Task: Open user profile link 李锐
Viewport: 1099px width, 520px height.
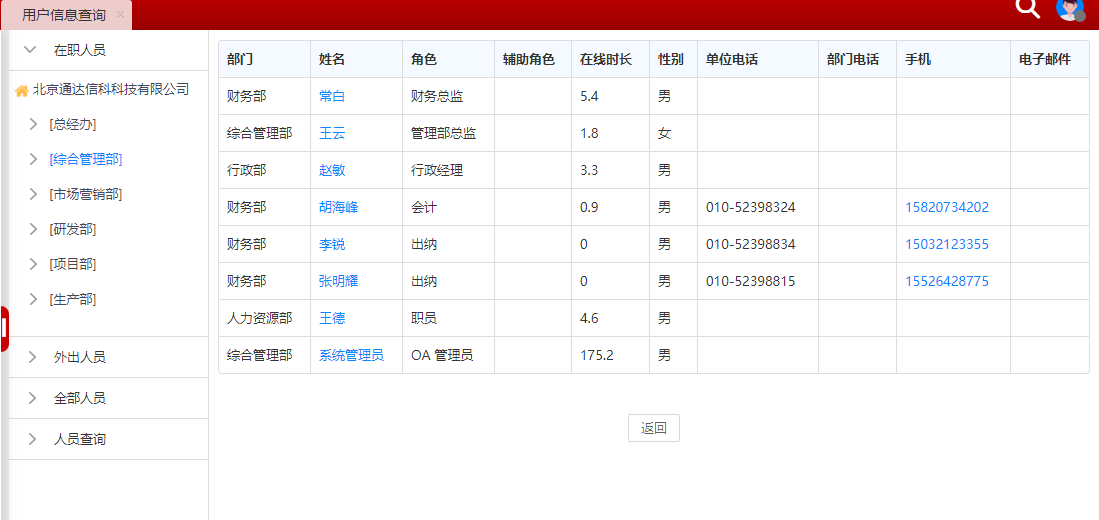Action: pyautogui.click(x=332, y=245)
